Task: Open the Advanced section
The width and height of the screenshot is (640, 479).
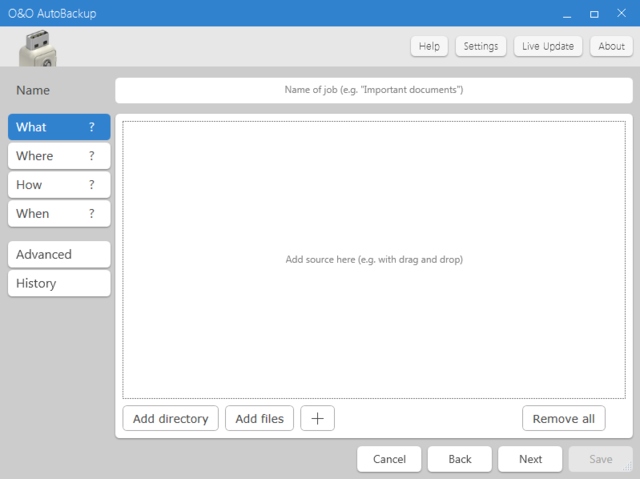Action: coord(59,254)
